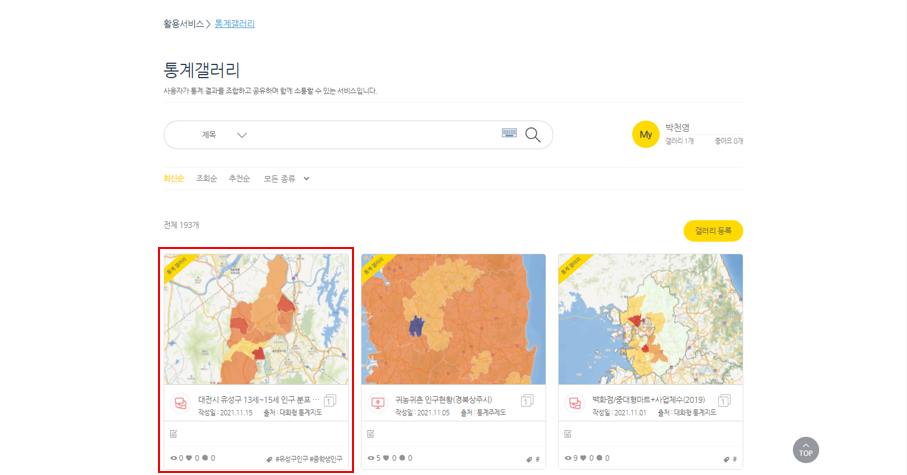Sort by 추천순
This screenshot has height=475, width=907.
(x=239, y=179)
